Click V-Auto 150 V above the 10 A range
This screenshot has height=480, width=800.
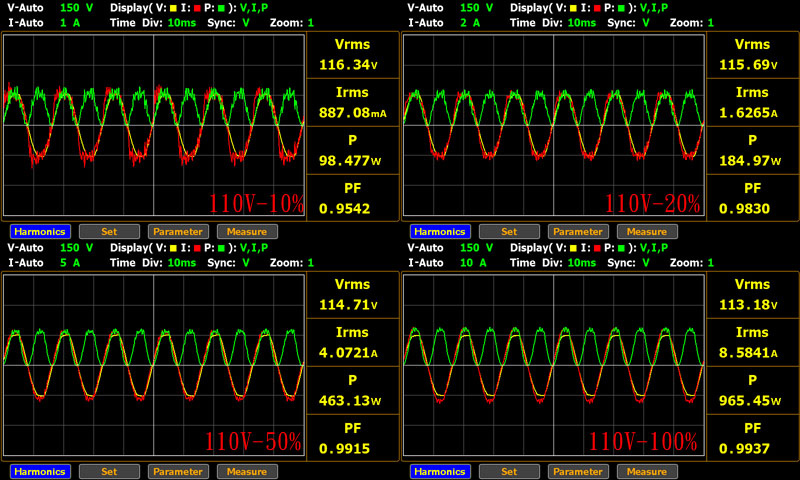(477, 248)
